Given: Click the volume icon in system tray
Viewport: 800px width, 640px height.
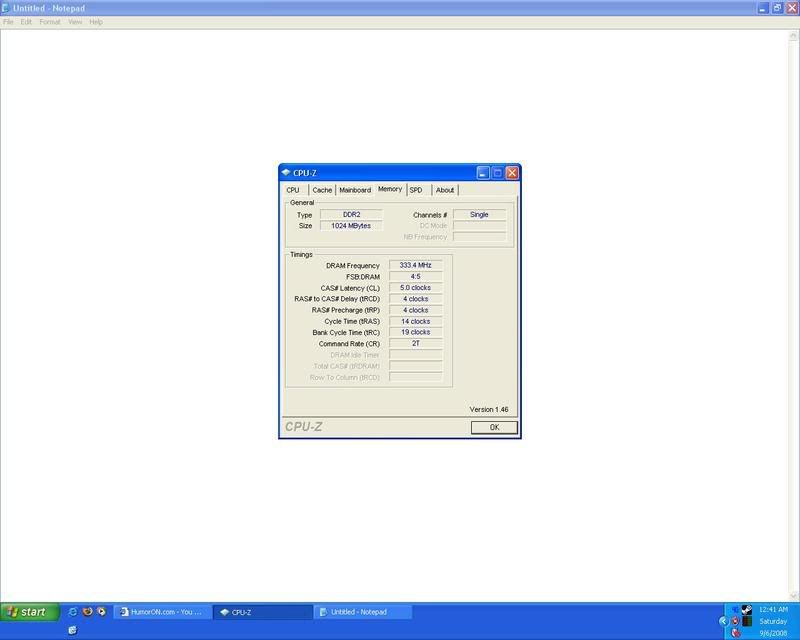Looking at the screenshot, I should point(735,609).
